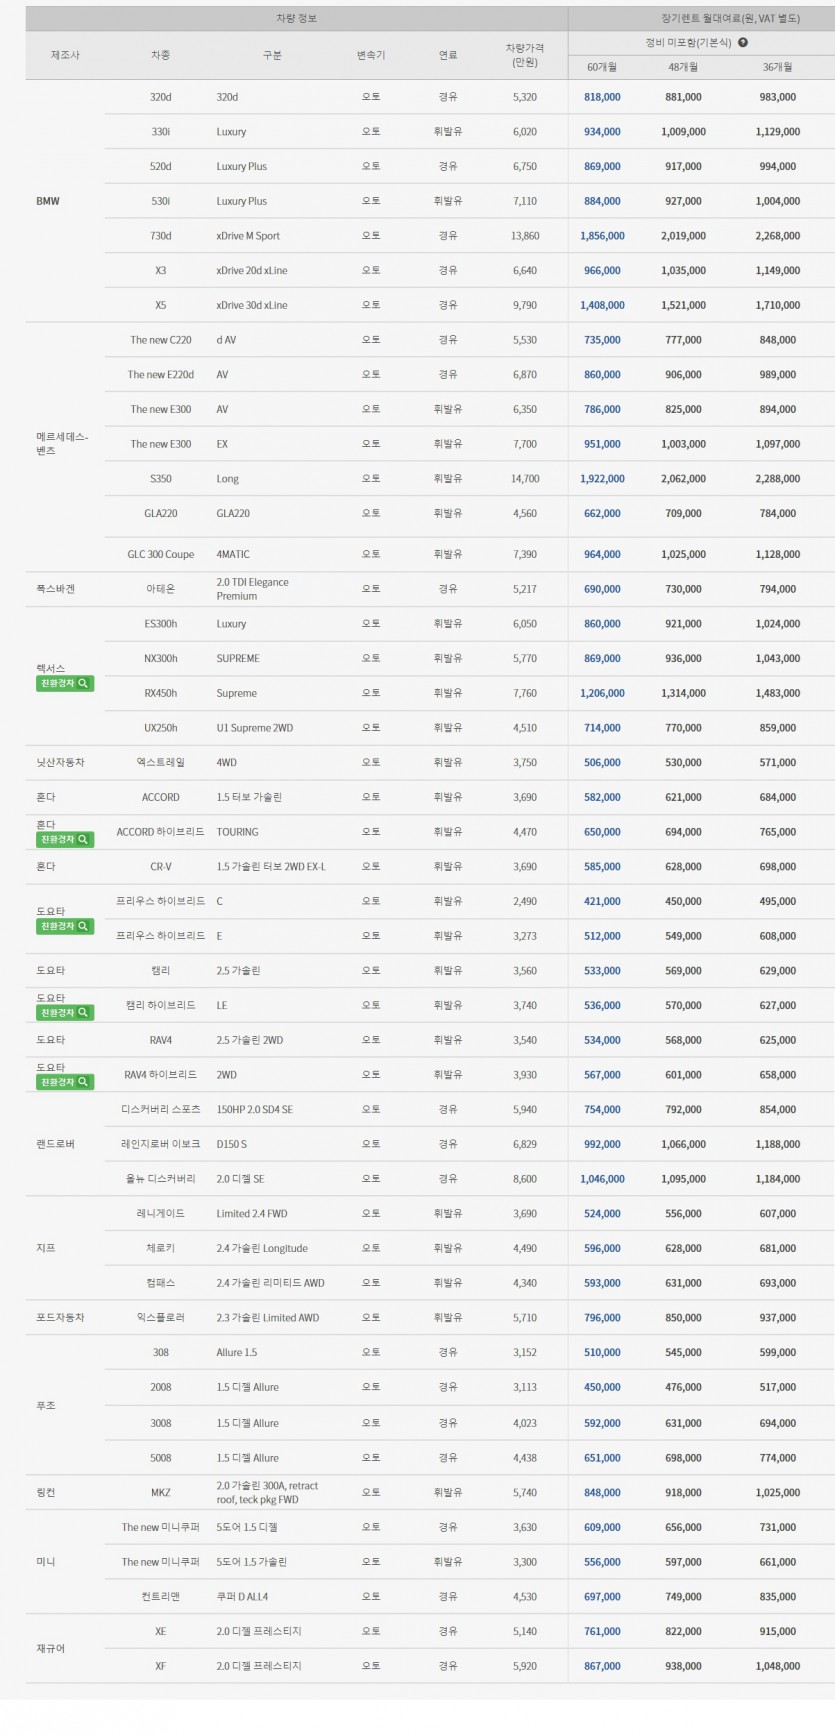Open the 친환경차 badge beside RAV4 하이브리드
Screen dimensions: 835x1735
65,1082
